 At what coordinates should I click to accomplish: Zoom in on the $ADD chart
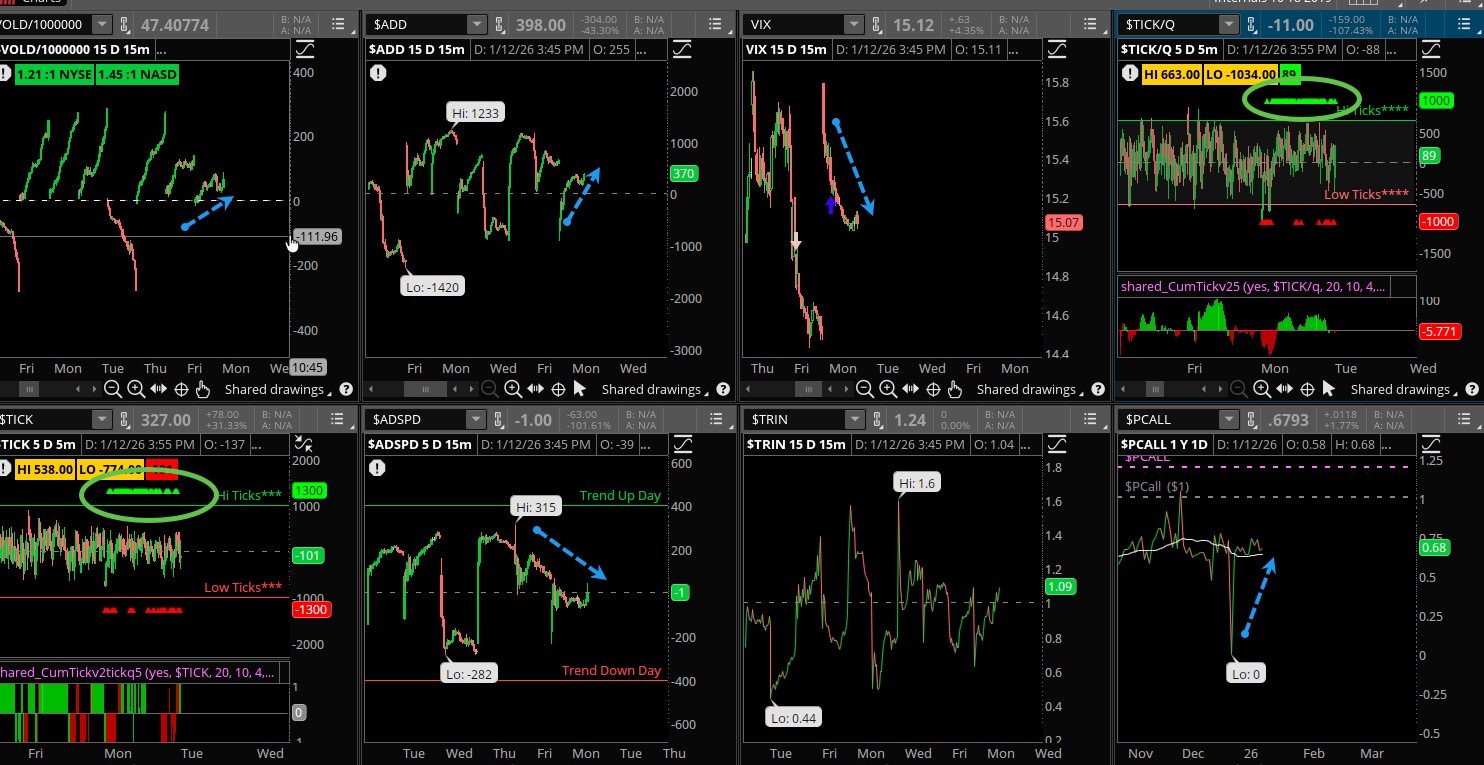pyautogui.click(x=512, y=389)
